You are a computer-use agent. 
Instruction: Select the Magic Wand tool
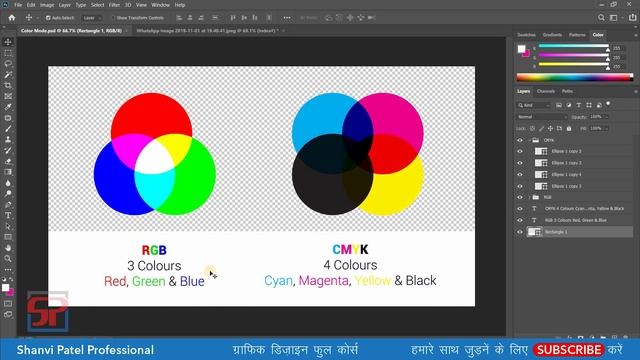[8, 75]
